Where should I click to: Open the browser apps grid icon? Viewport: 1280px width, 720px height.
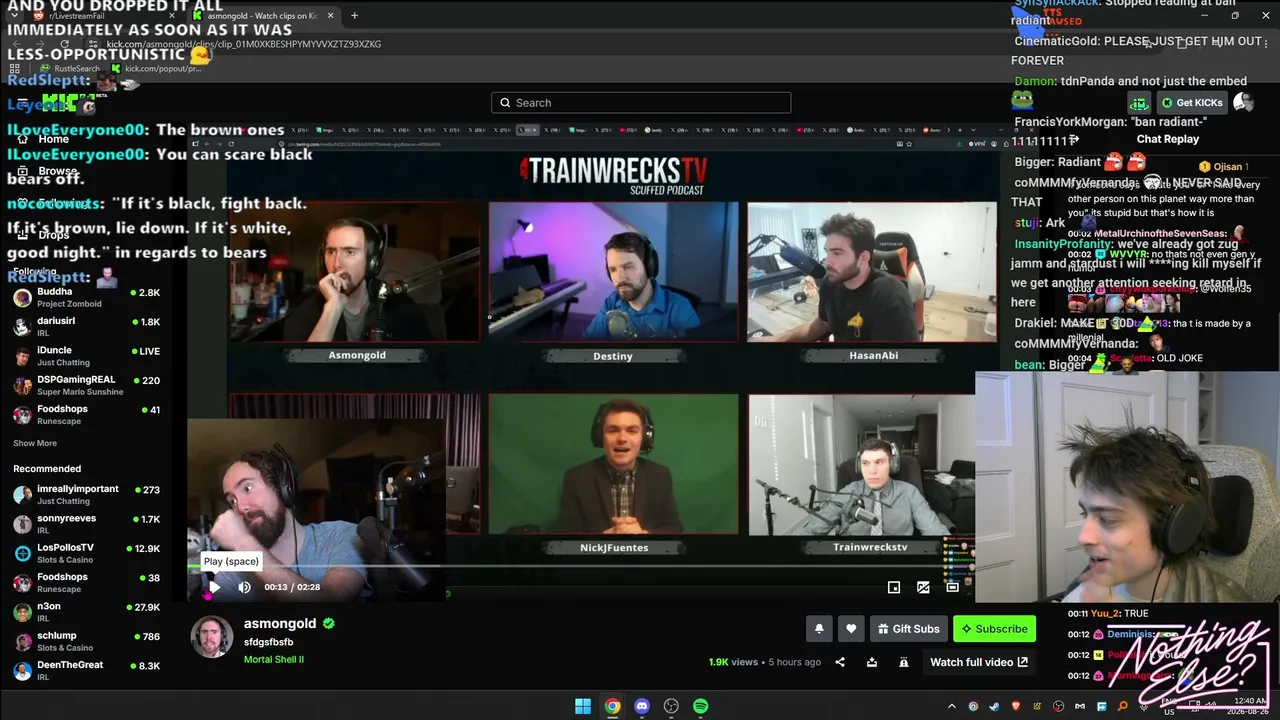14,69
